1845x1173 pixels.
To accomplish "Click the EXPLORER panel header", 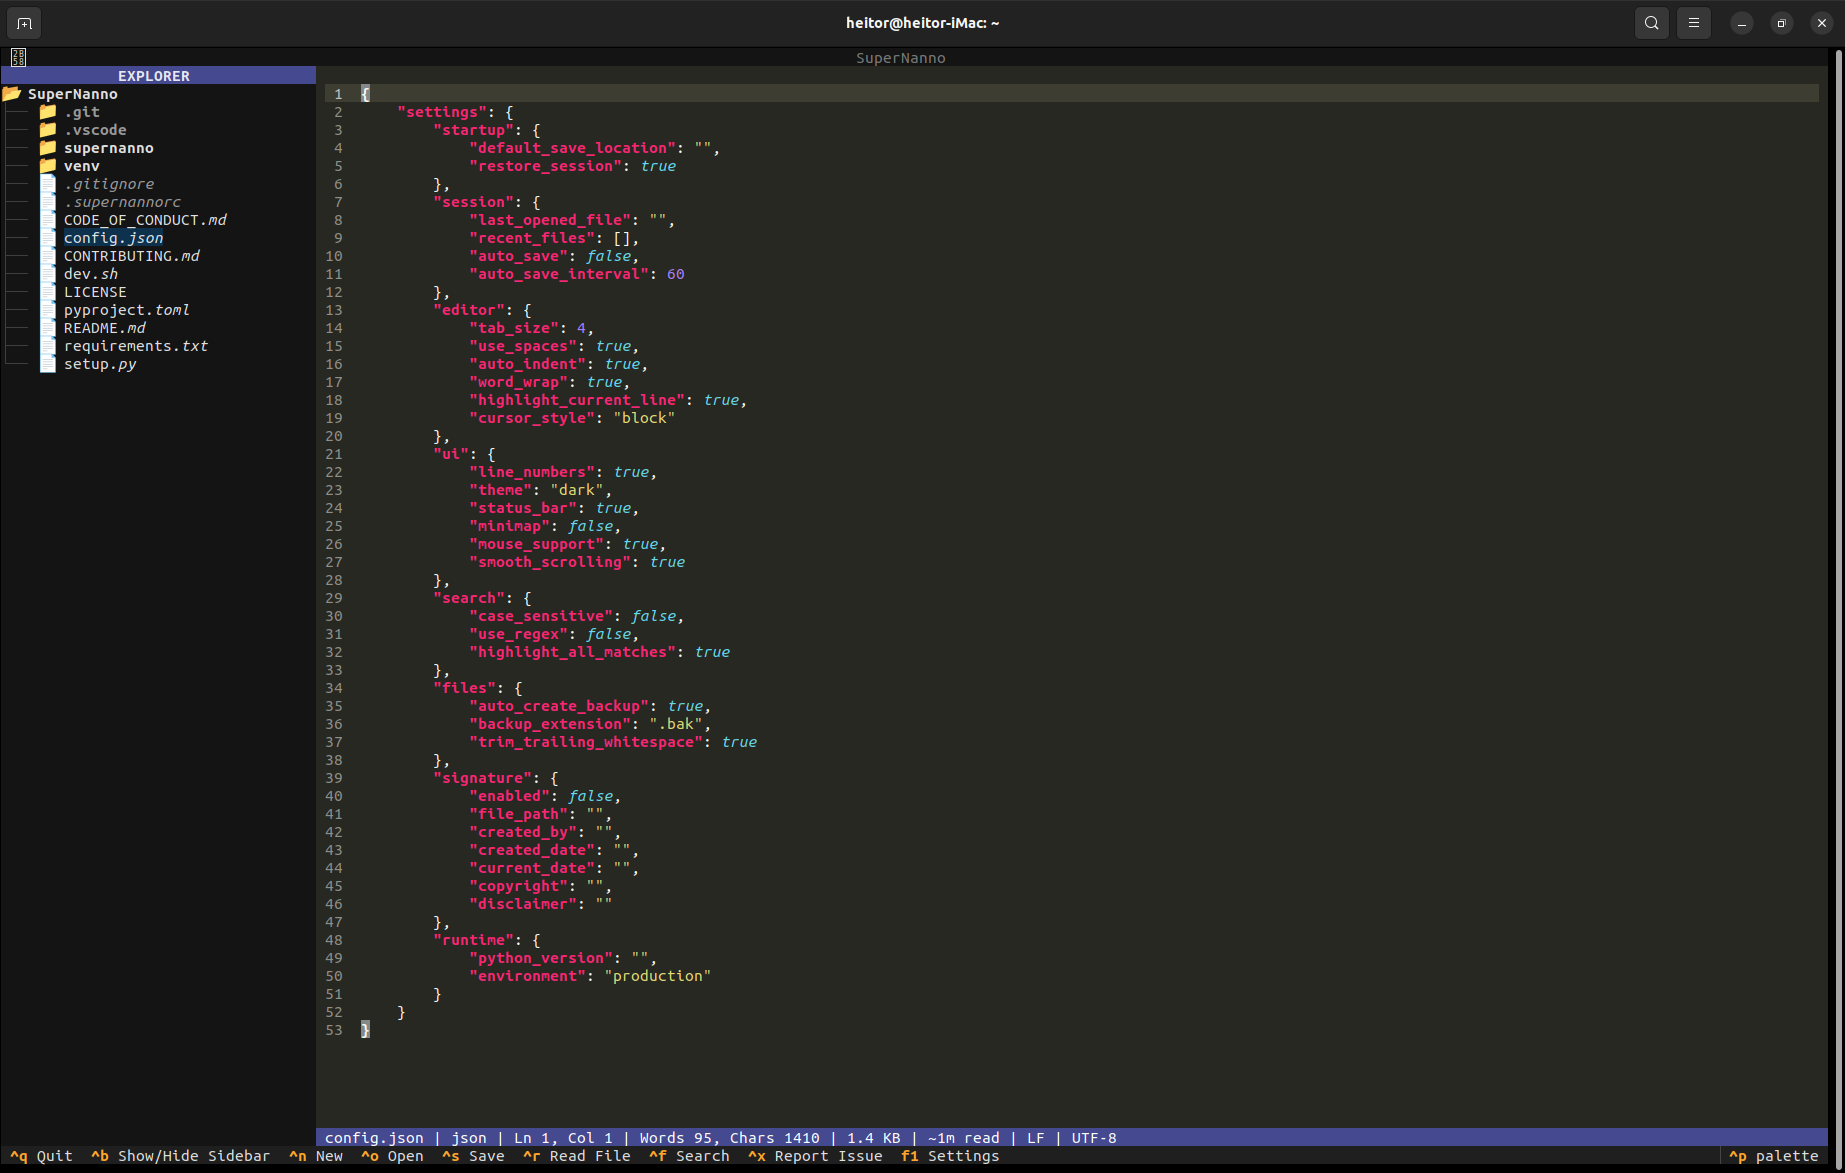I will (158, 76).
